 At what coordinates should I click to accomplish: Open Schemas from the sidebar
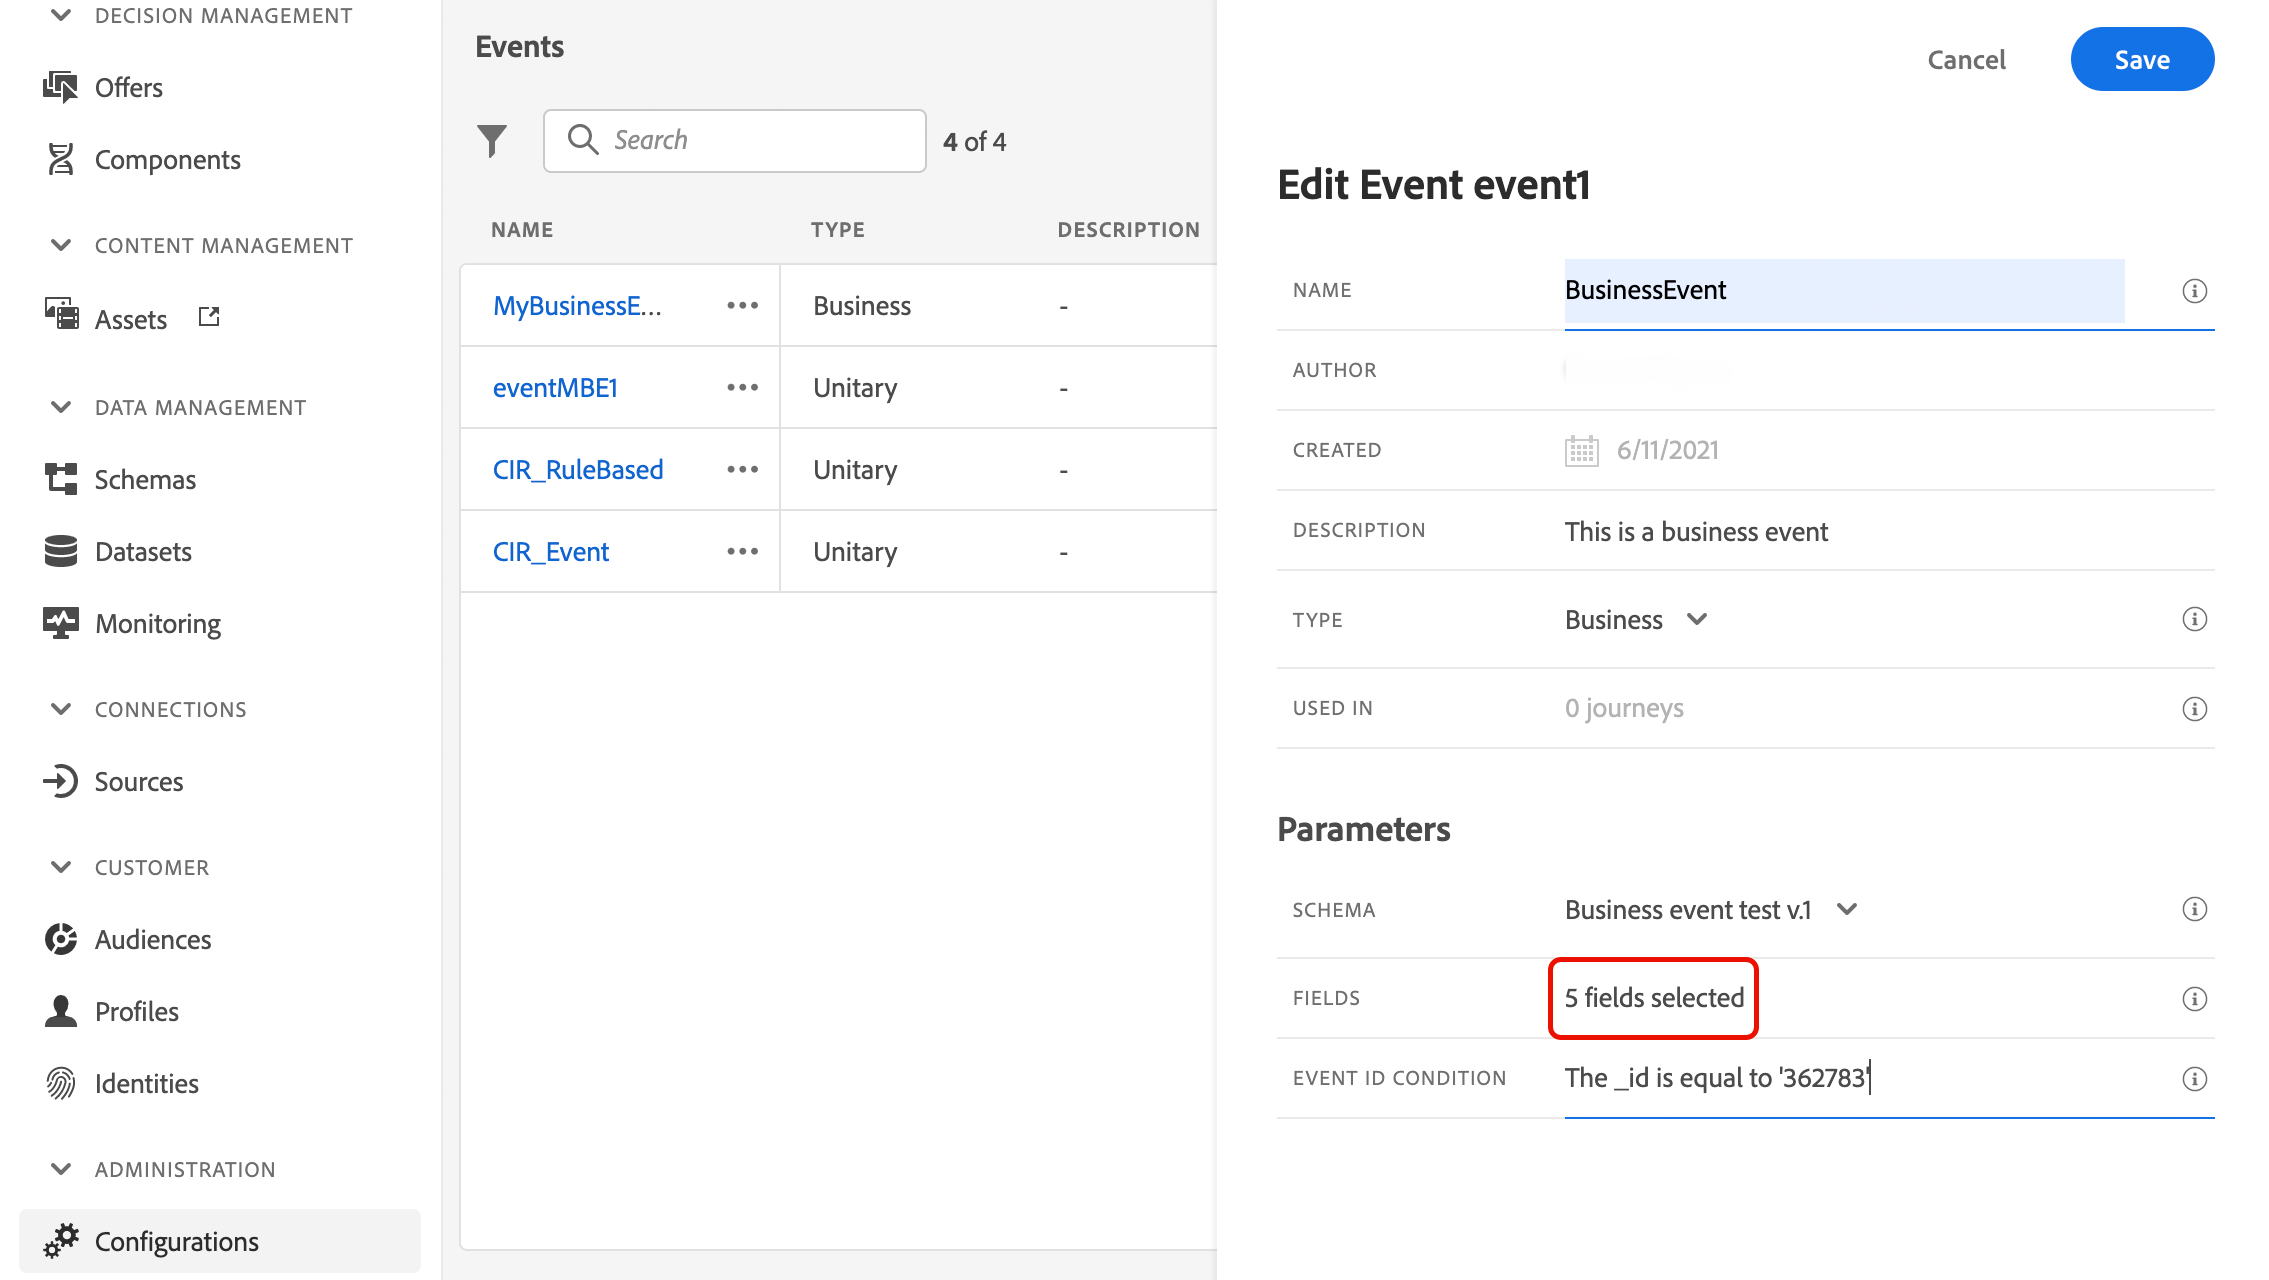[144, 480]
